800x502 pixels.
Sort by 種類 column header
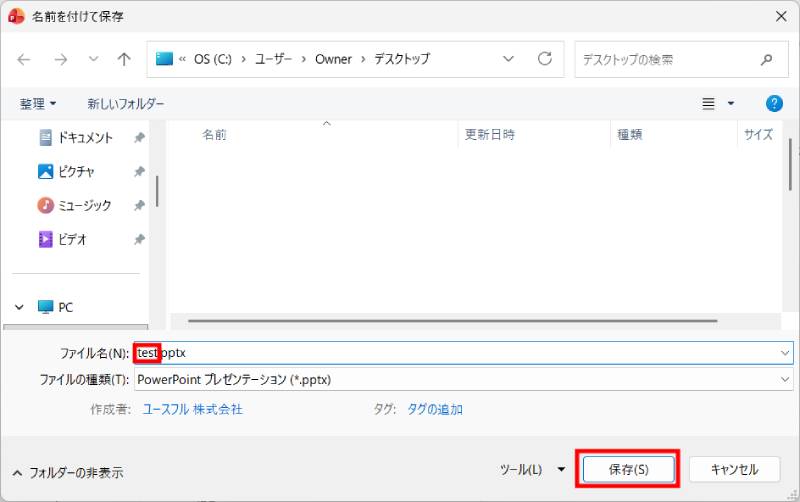click(x=630, y=135)
